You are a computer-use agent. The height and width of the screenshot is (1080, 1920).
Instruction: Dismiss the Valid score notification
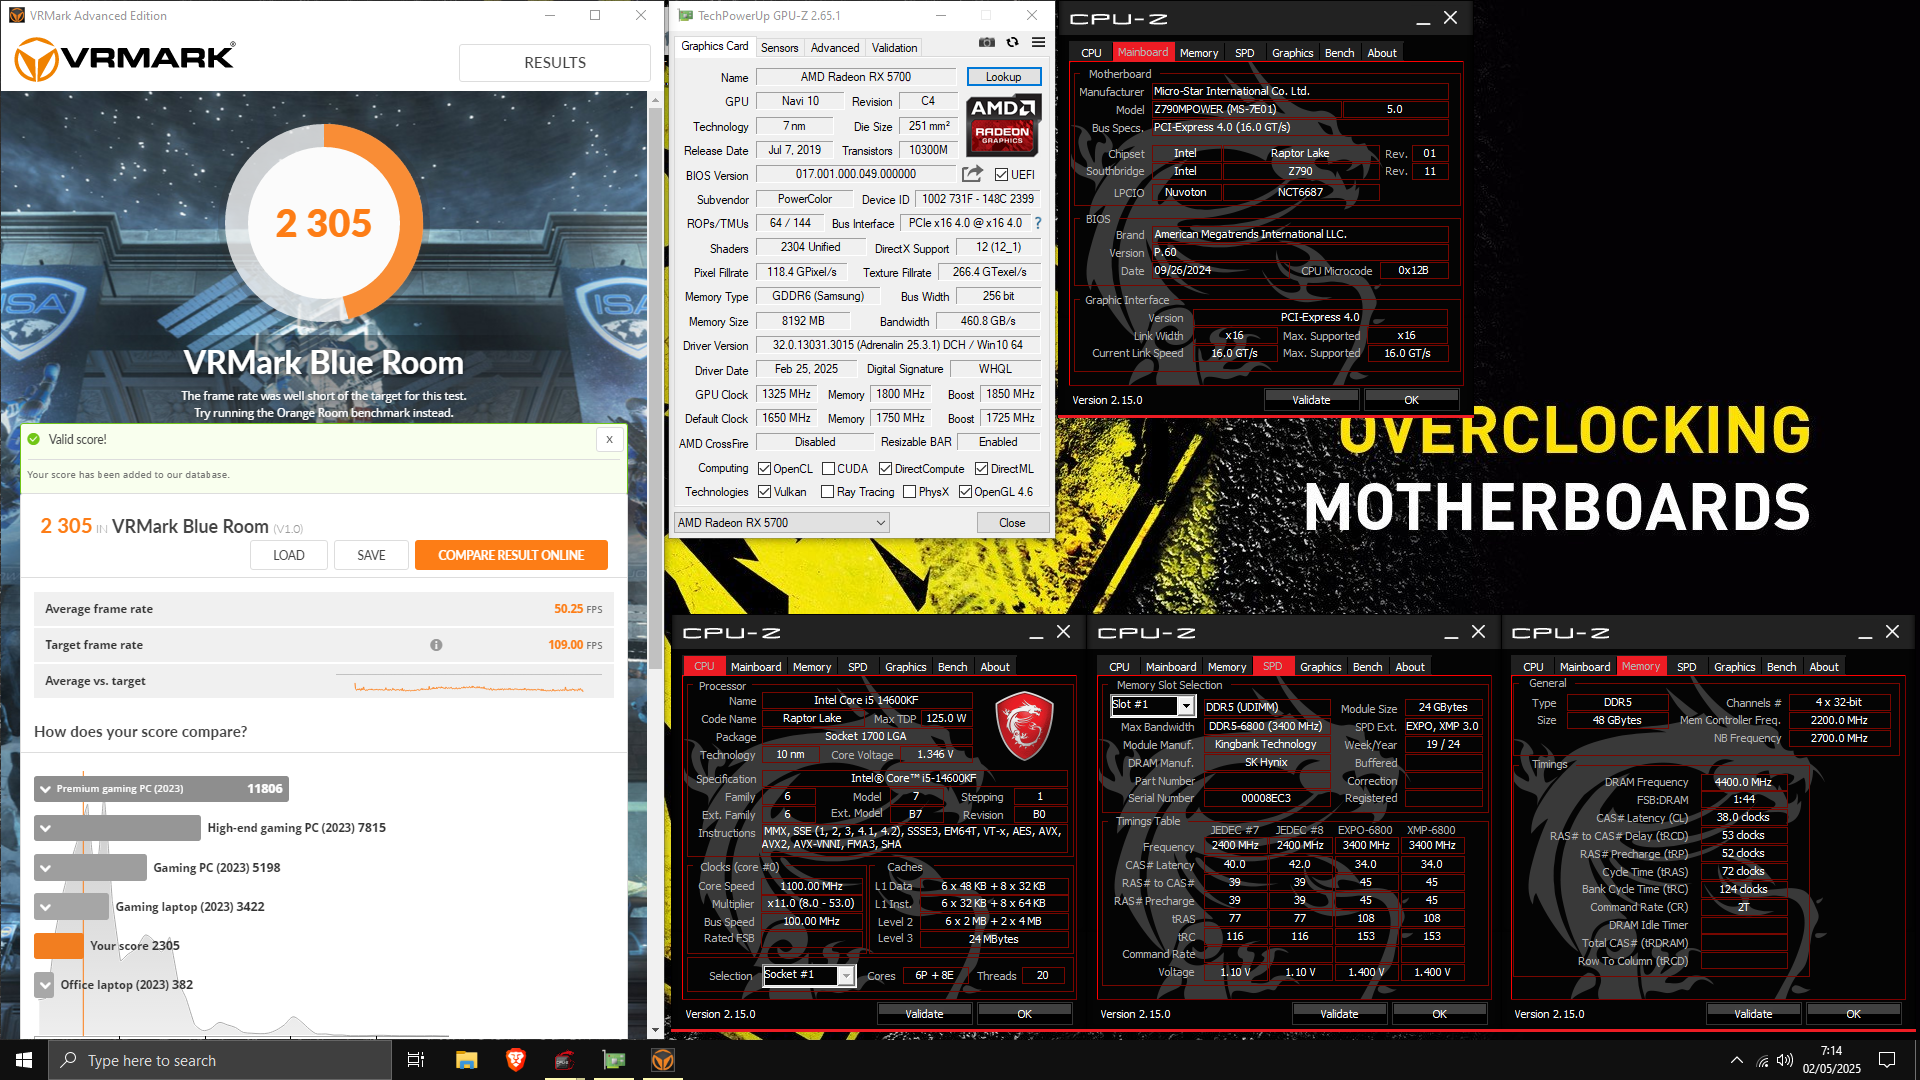click(609, 439)
